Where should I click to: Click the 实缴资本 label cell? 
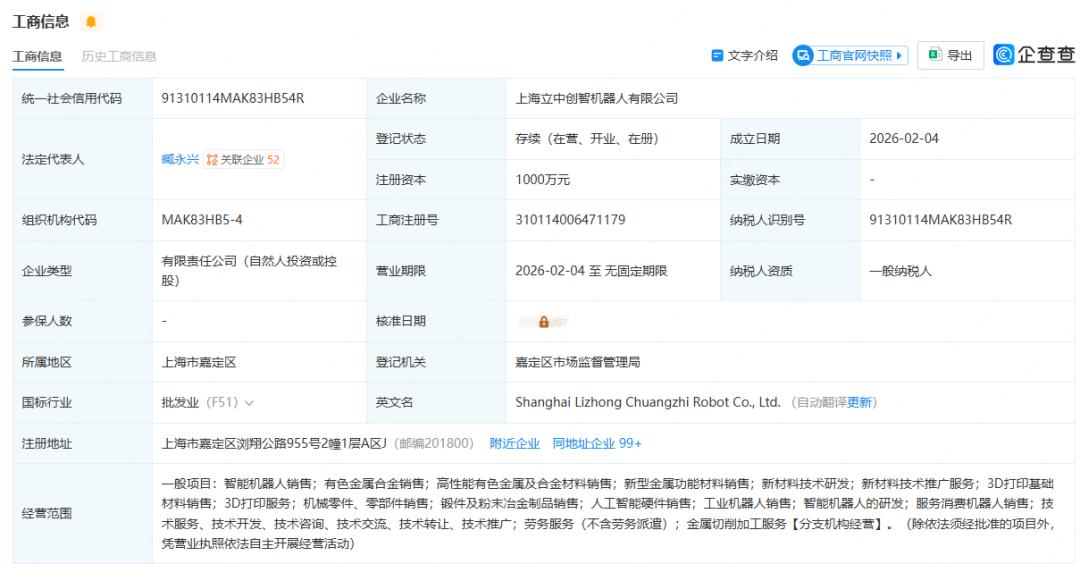(x=790, y=180)
